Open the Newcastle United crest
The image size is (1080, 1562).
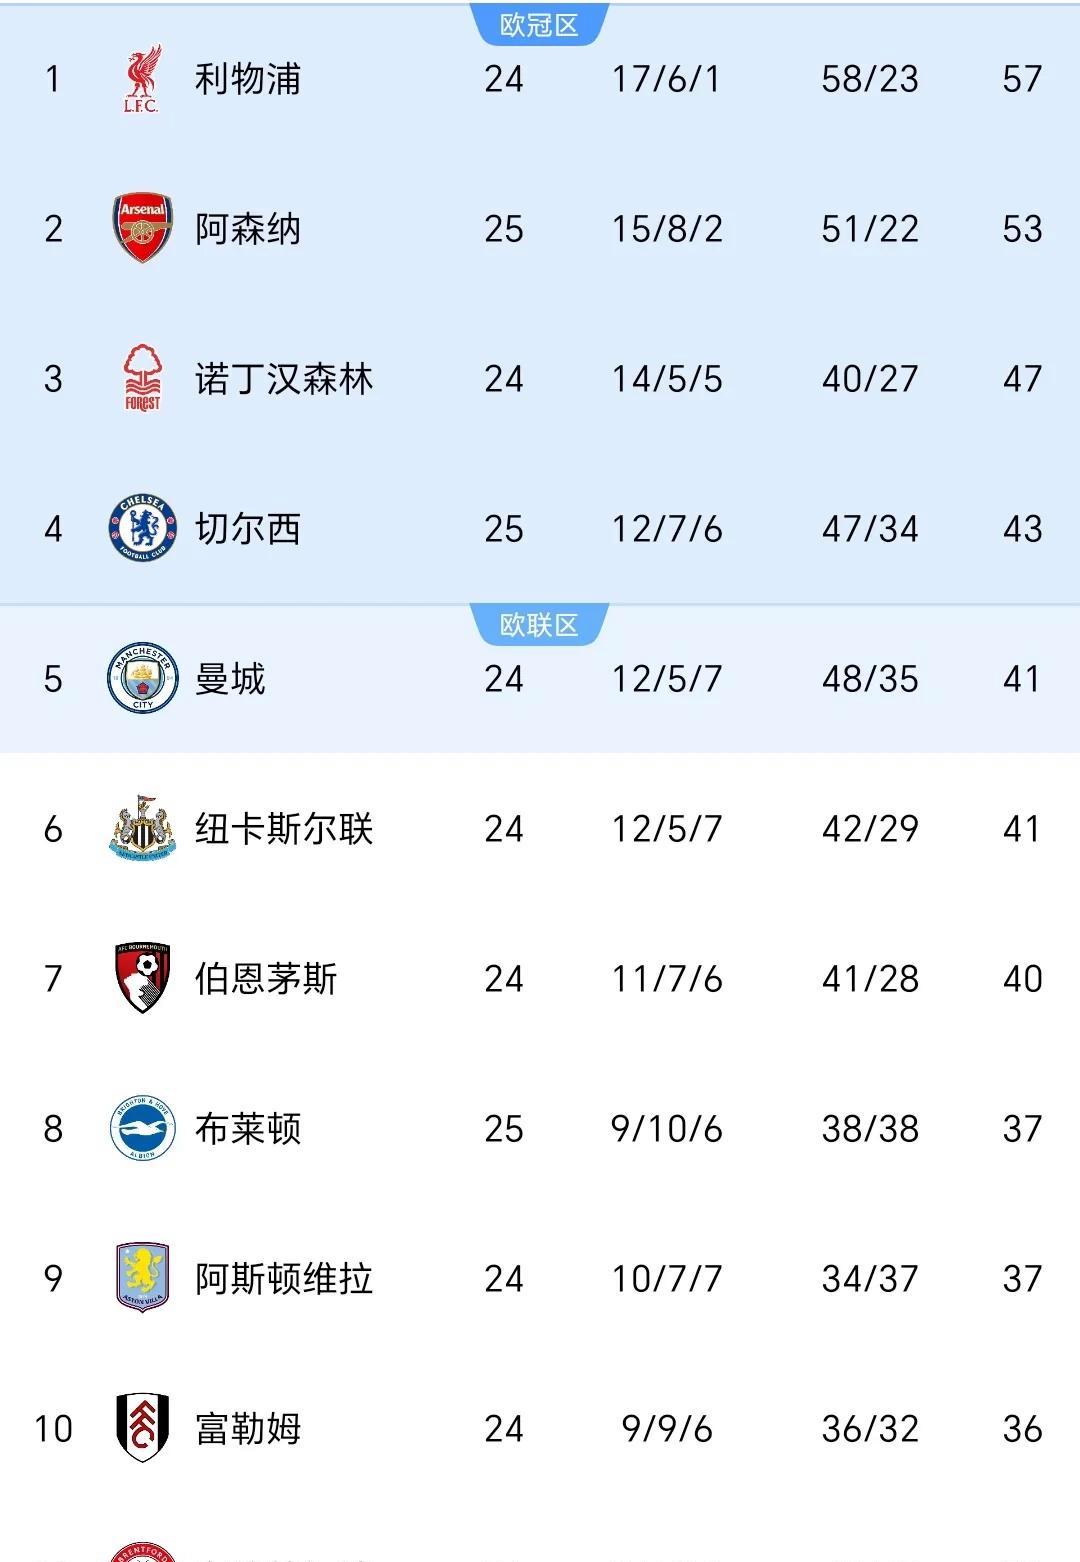tap(142, 828)
